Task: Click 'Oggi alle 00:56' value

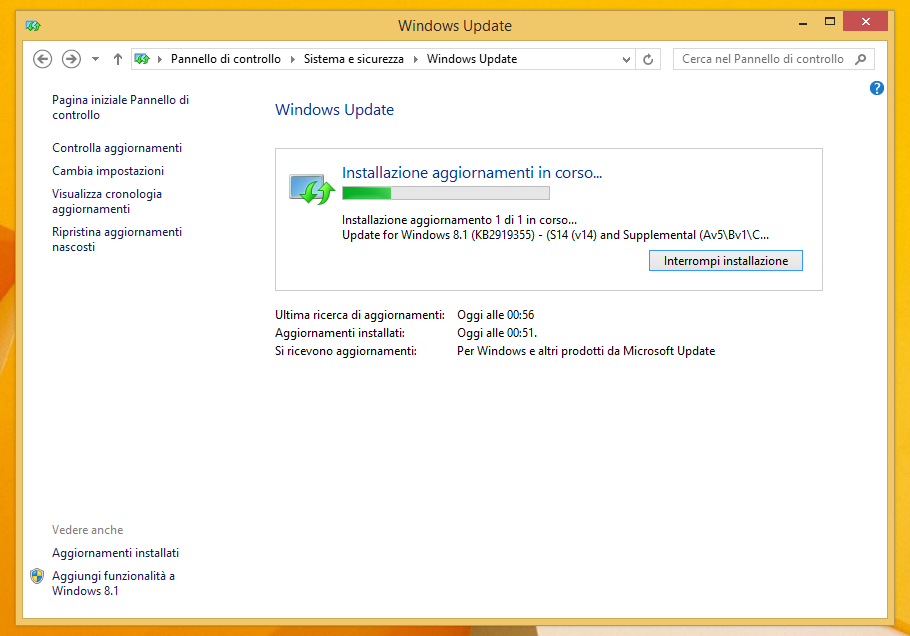Action: click(x=496, y=315)
